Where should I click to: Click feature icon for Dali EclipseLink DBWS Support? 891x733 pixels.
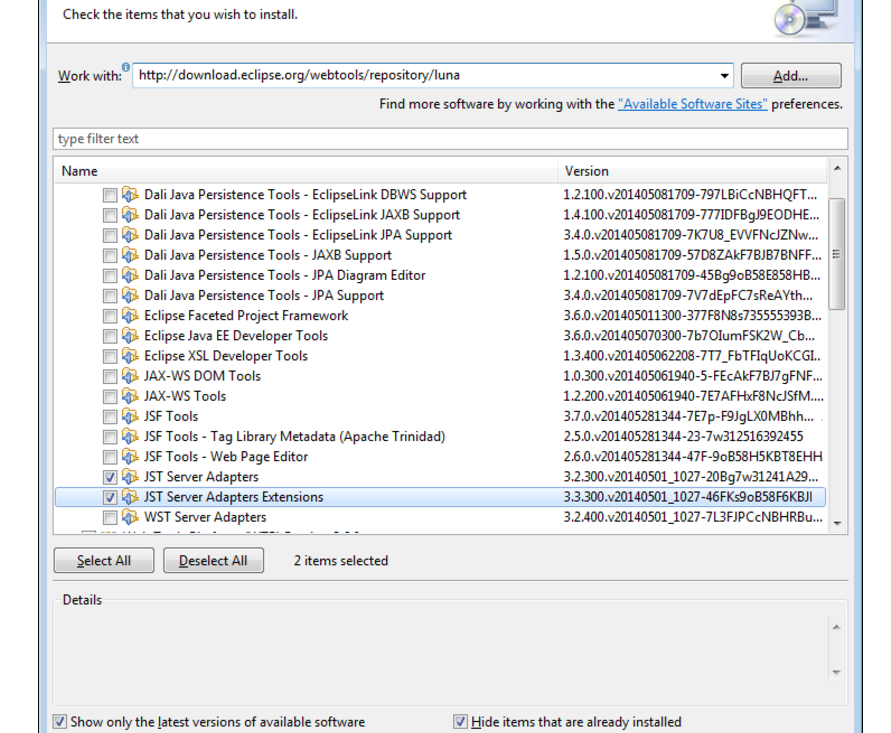tap(130, 195)
